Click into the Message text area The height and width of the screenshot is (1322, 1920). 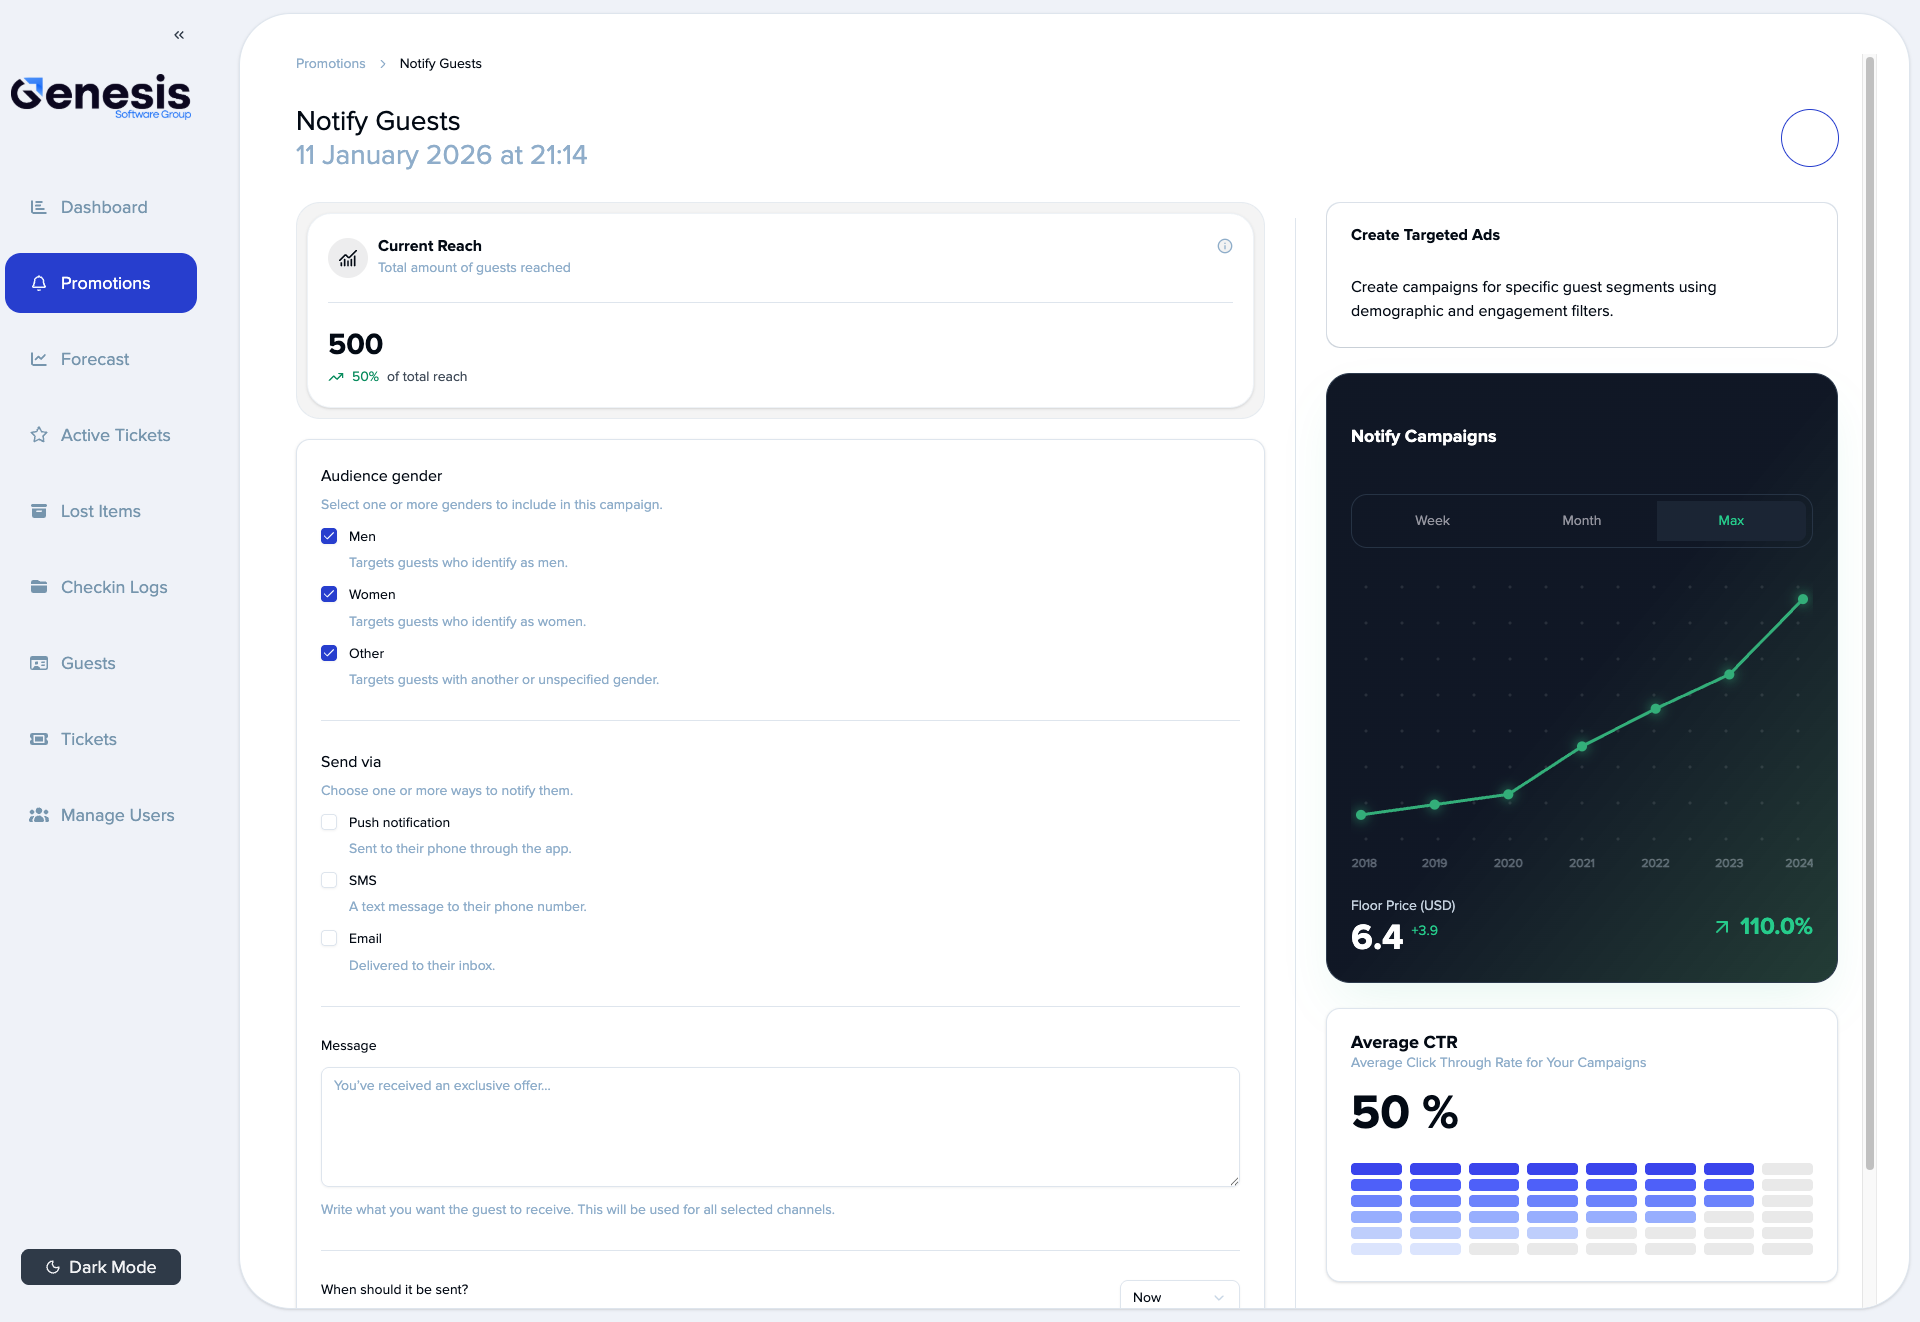(x=780, y=1127)
